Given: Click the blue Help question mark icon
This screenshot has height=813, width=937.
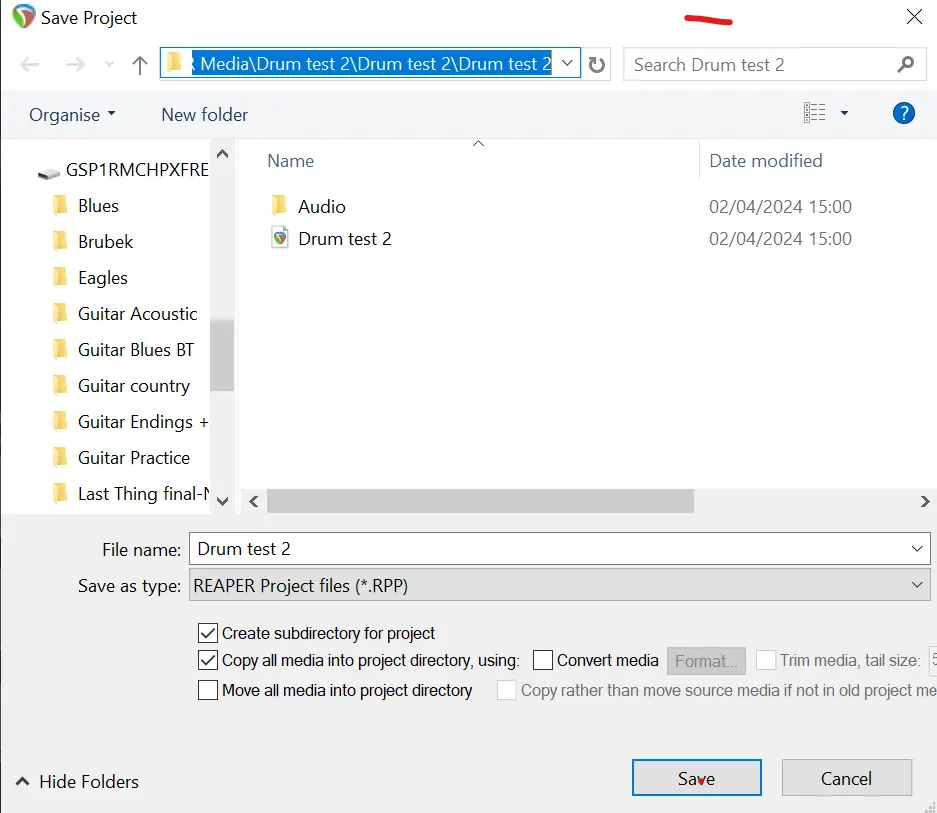Looking at the screenshot, I should [903, 114].
